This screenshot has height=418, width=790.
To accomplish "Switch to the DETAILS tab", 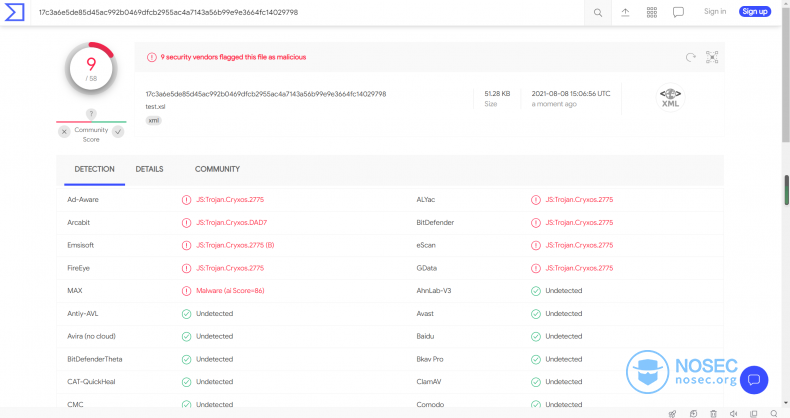I will click(x=149, y=169).
